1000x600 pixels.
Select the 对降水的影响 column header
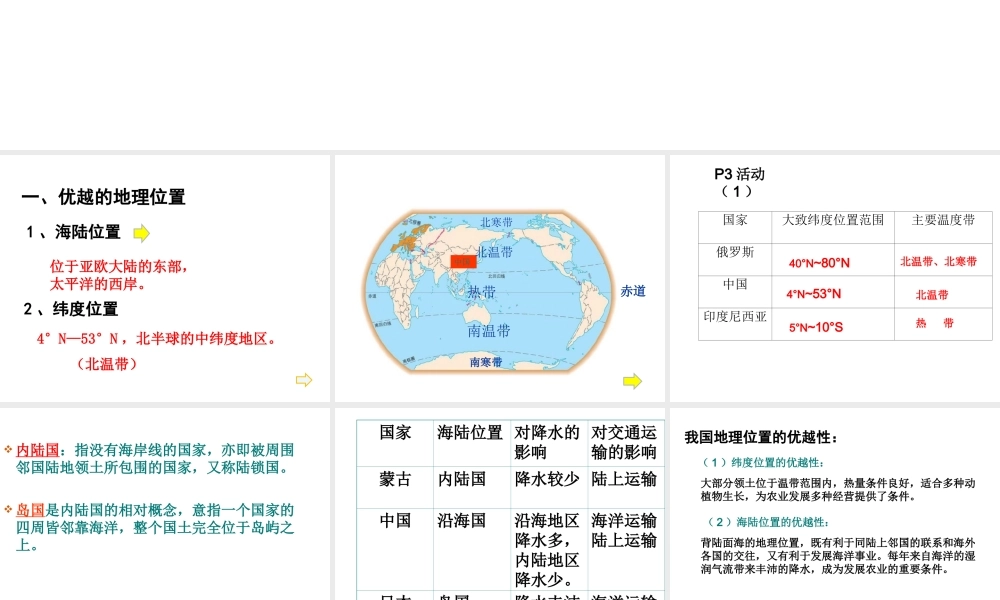point(547,442)
